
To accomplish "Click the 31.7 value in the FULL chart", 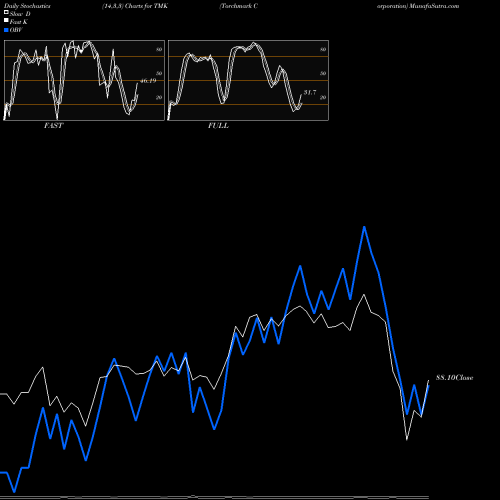I will pyautogui.click(x=310, y=92).
